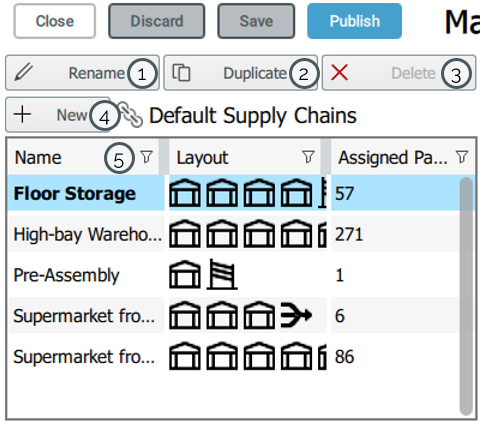Screen dimensions: 485x426
Task: Click the Close button
Action: (55, 21)
